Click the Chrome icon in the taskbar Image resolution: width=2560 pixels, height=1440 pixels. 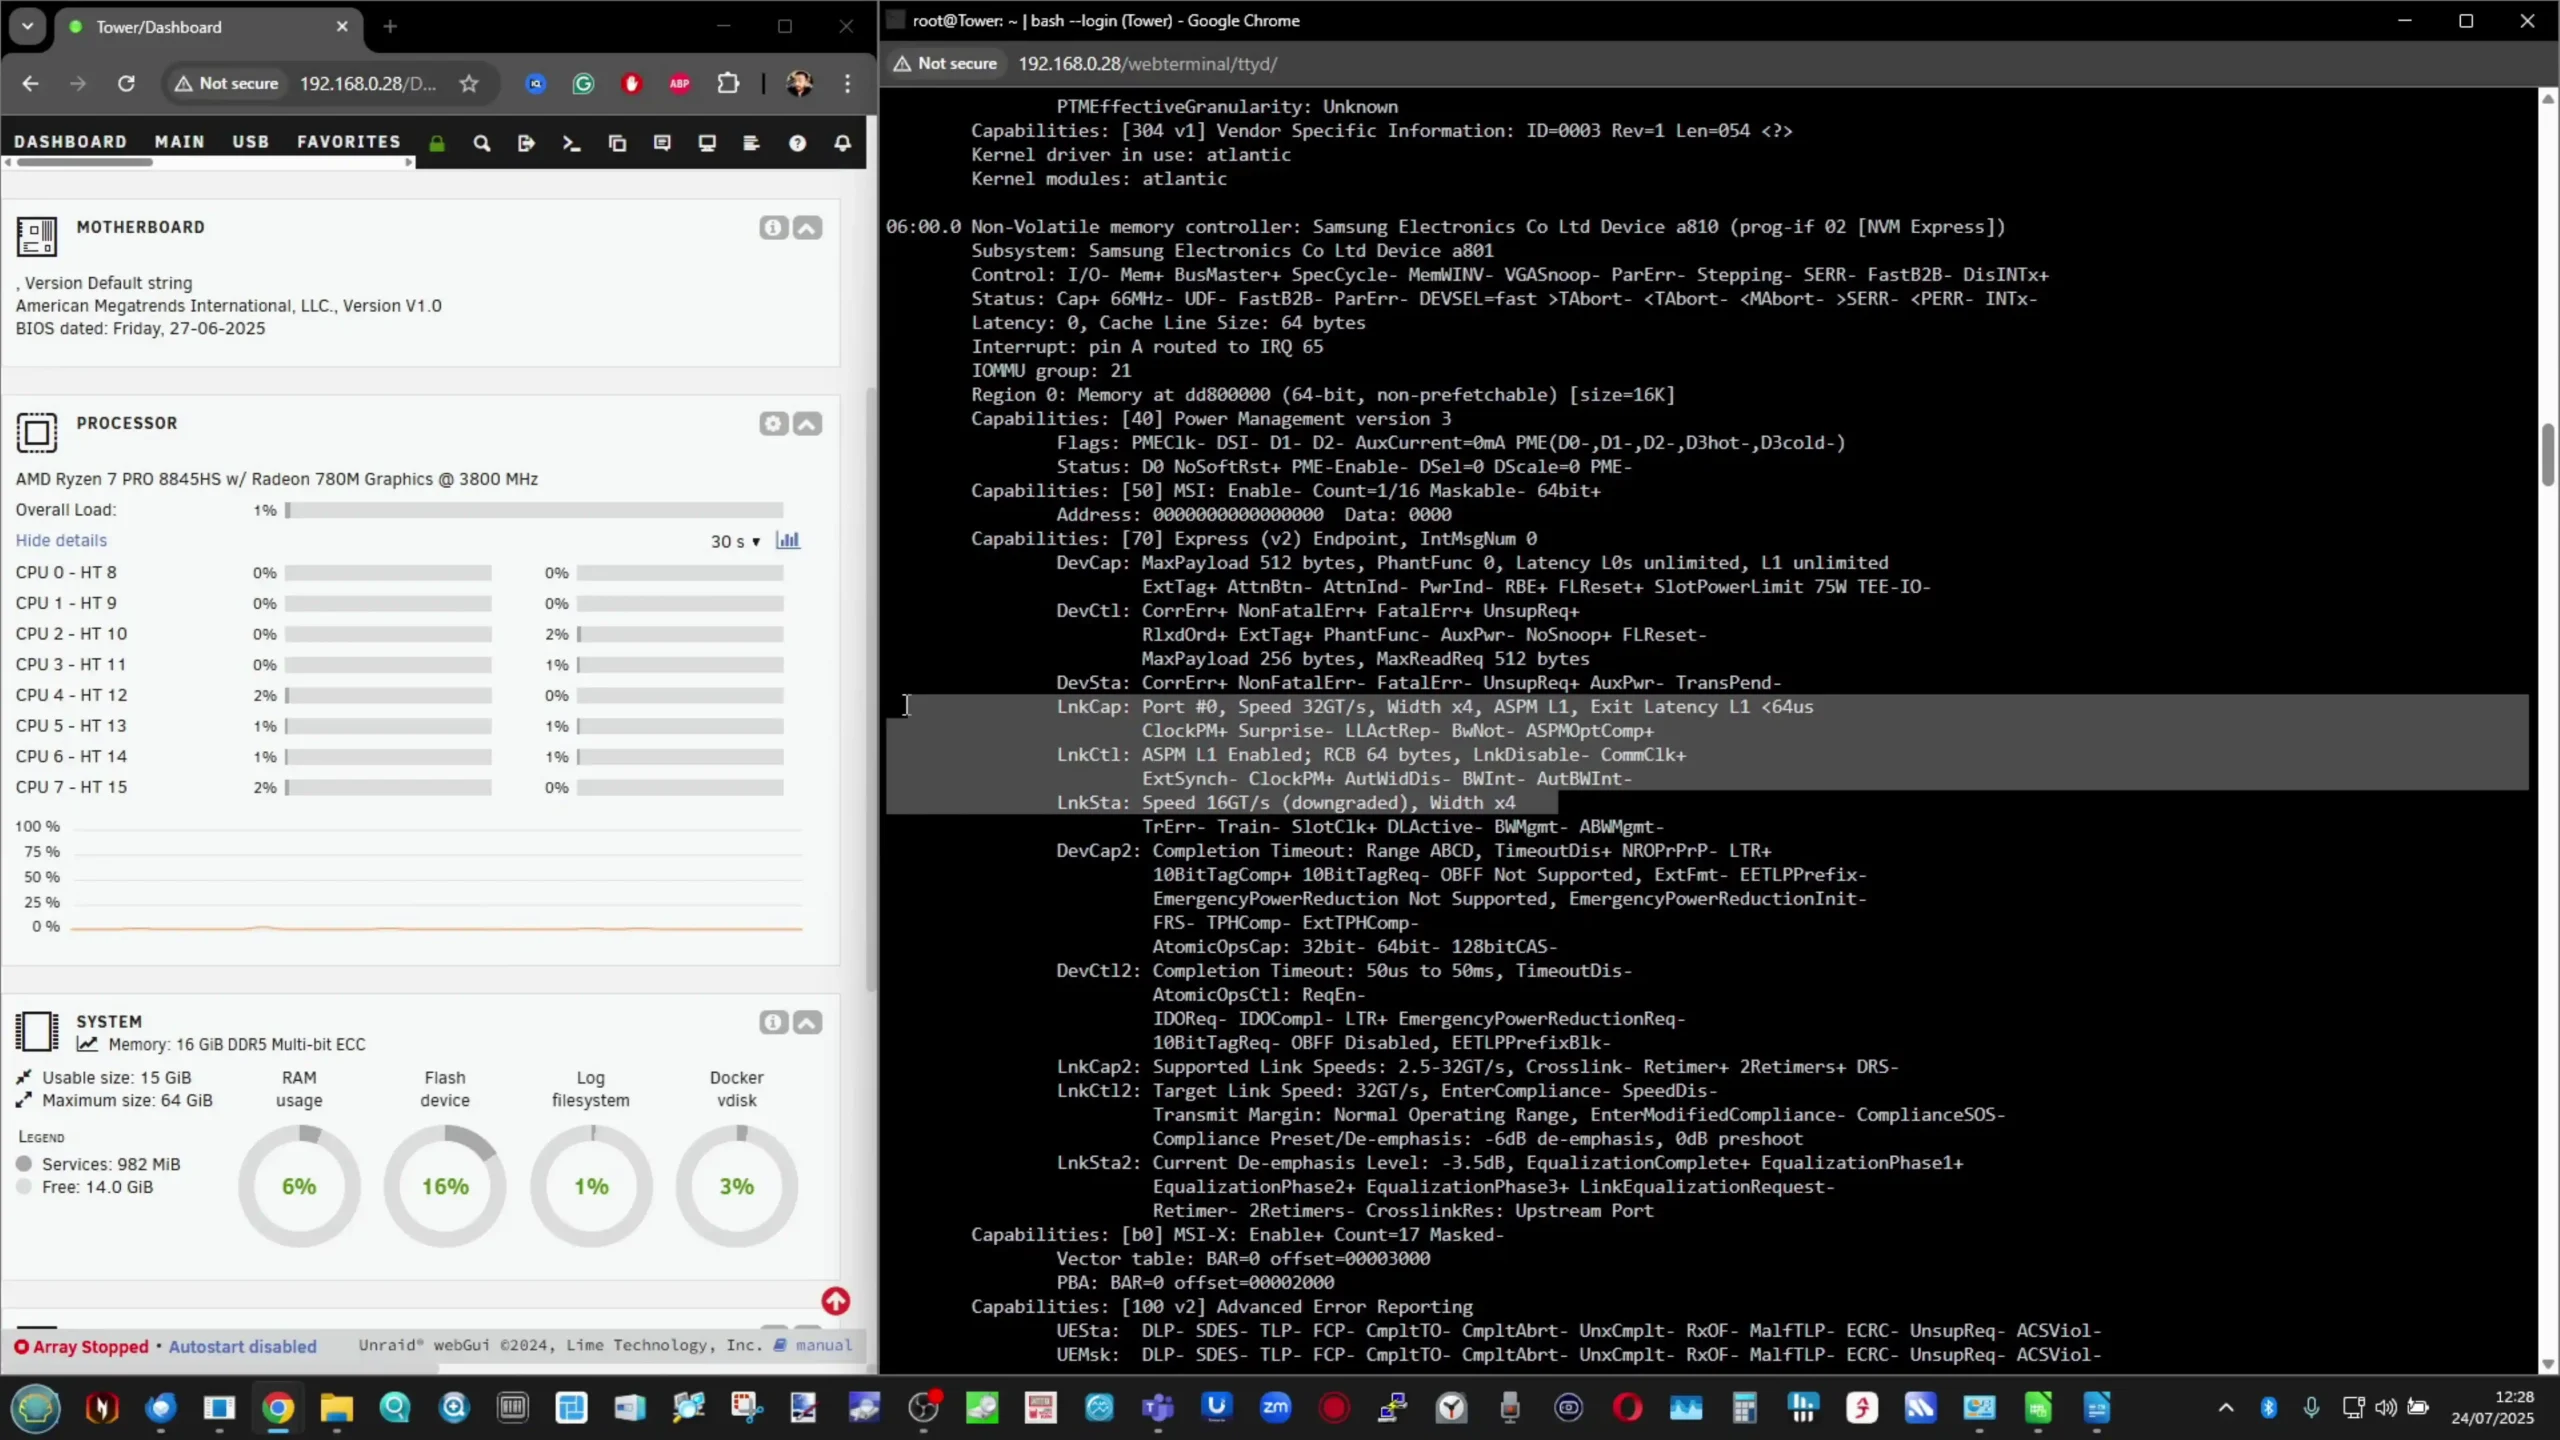278,1408
